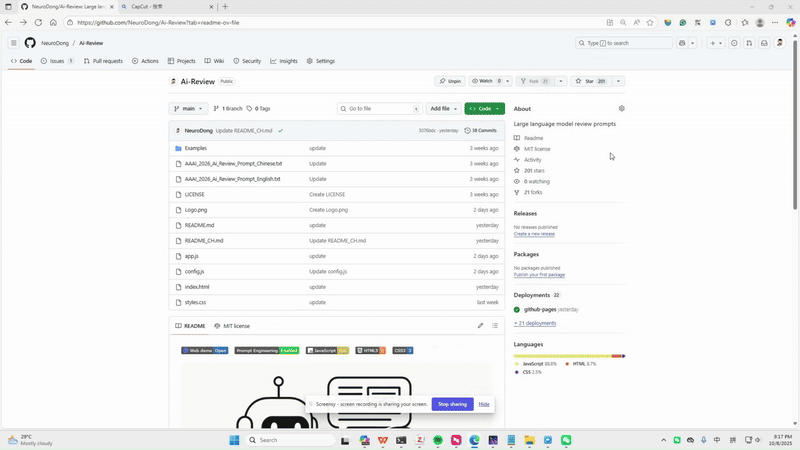Expand the Add file dropdown
The height and width of the screenshot is (450, 800).
443,108
